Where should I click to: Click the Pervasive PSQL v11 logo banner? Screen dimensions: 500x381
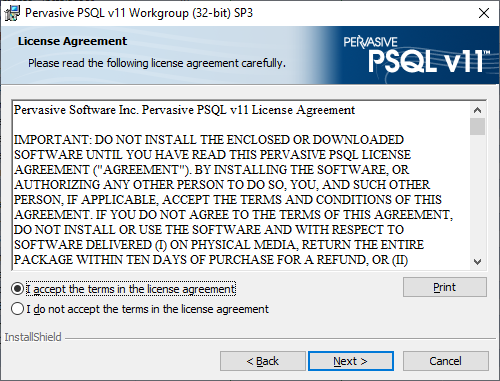(416, 56)
